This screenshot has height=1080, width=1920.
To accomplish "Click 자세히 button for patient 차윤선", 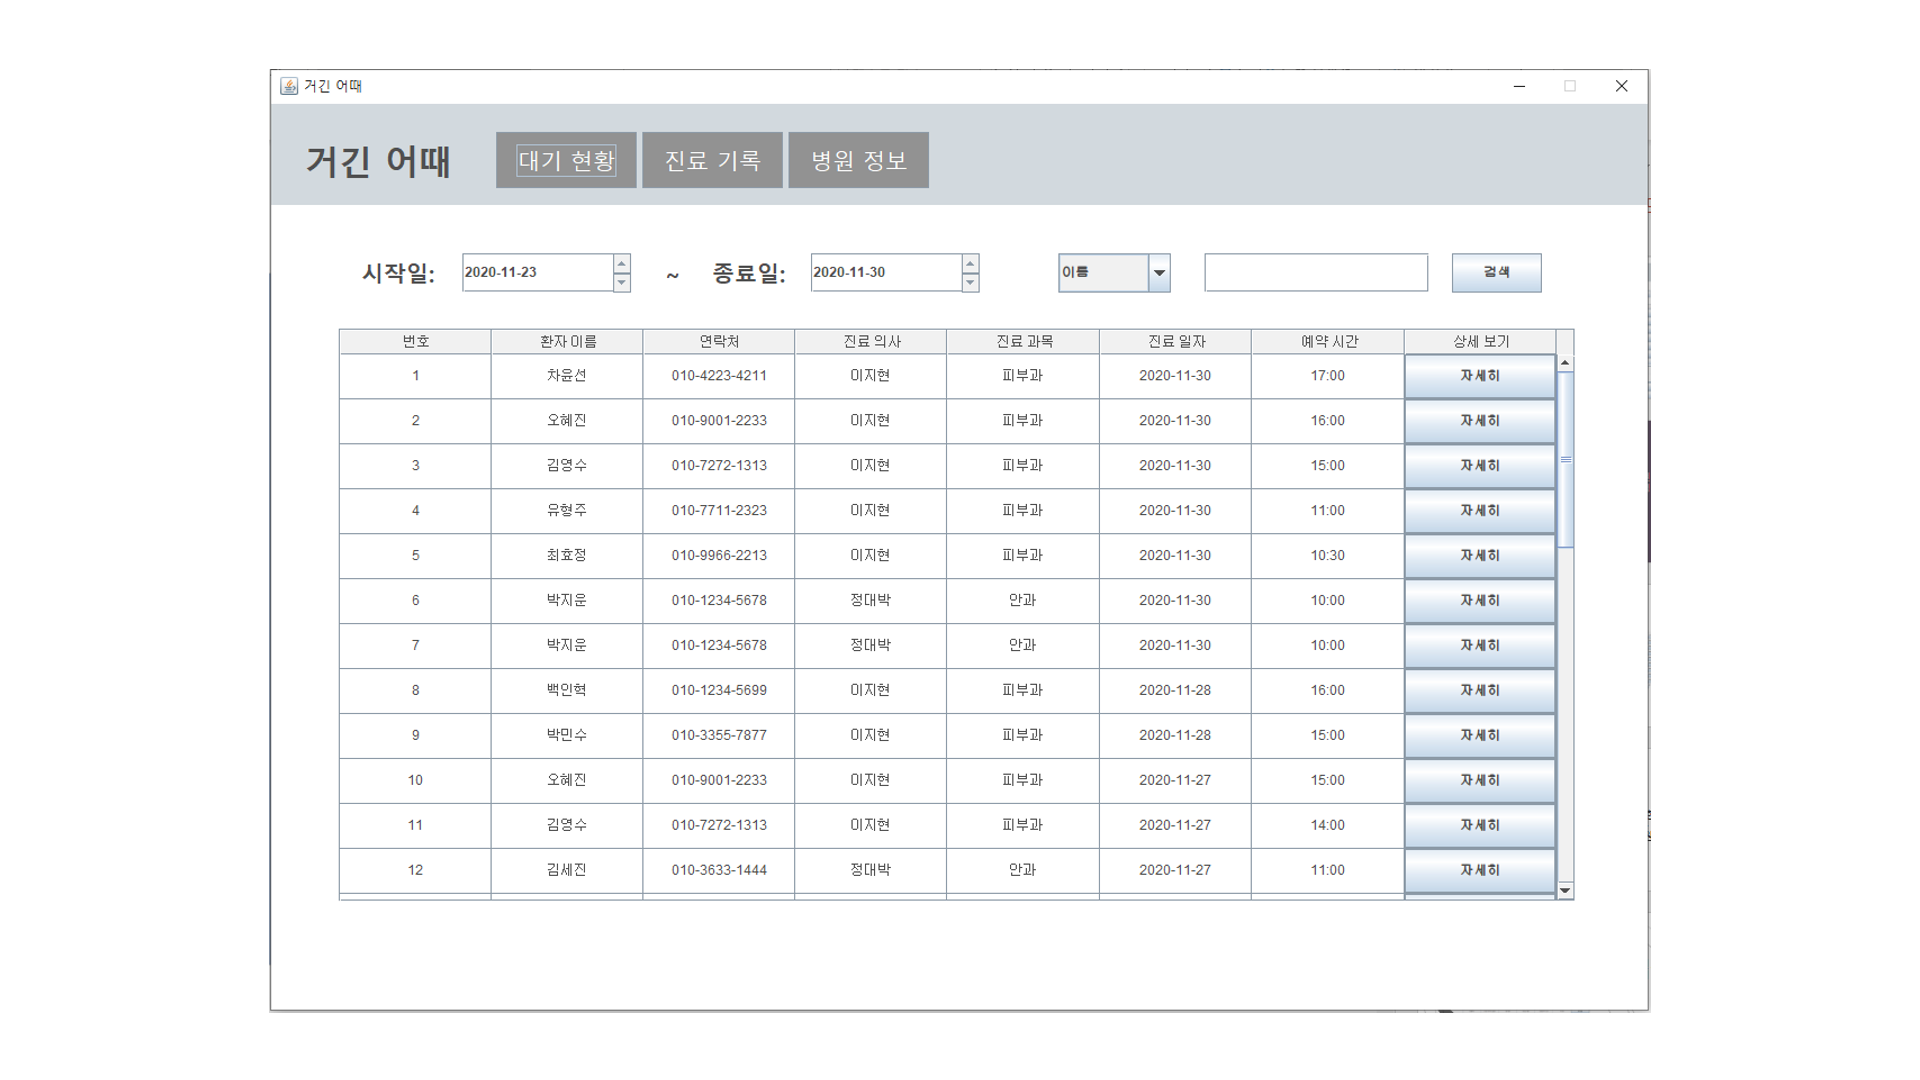I will click(1479, 376).
